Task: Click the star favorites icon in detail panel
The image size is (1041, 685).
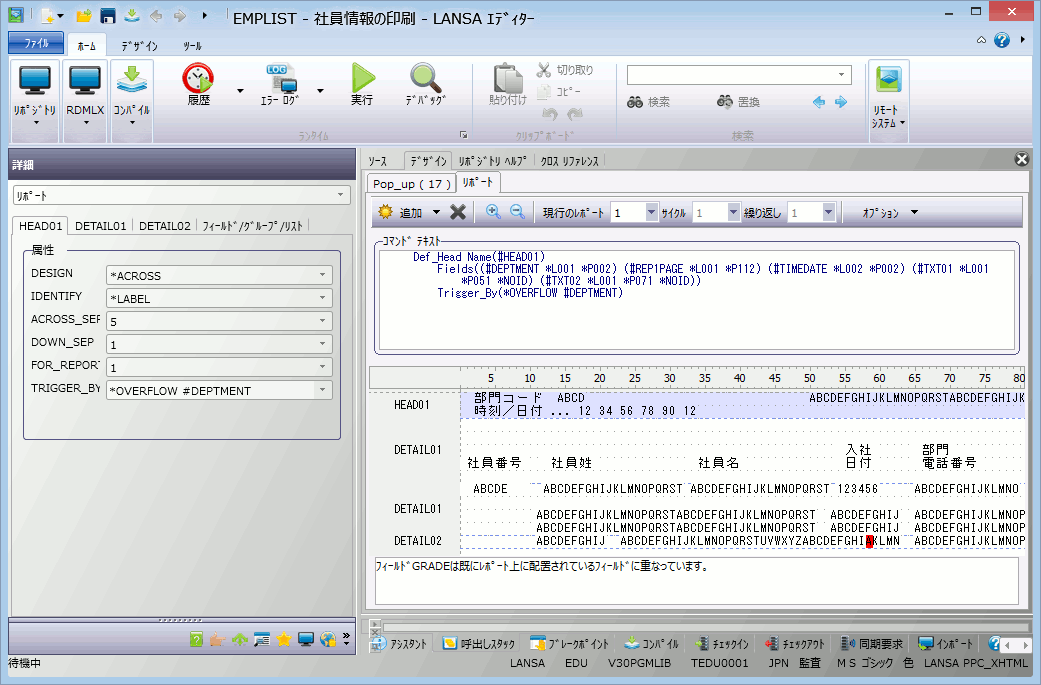Action: pyautogui.click(x=284, y=639)
